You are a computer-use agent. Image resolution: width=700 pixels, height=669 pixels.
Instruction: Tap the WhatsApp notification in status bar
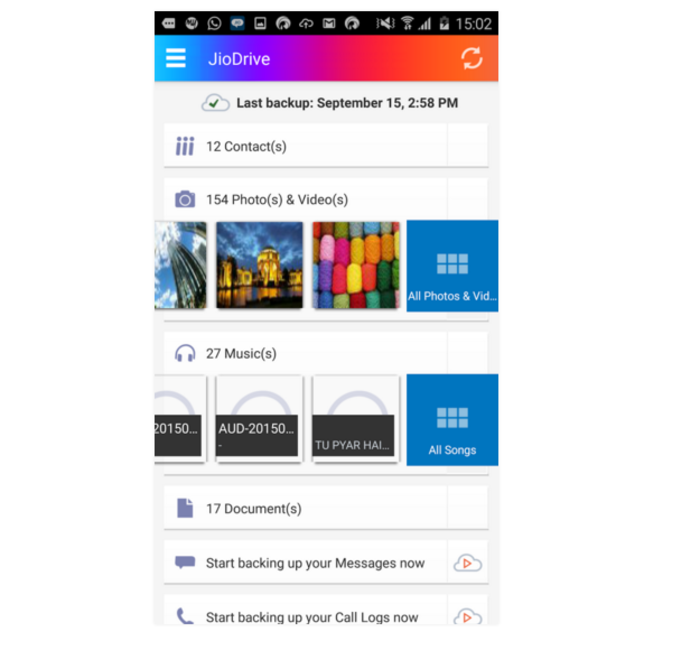pyautogui.click(x=214, y=23)
